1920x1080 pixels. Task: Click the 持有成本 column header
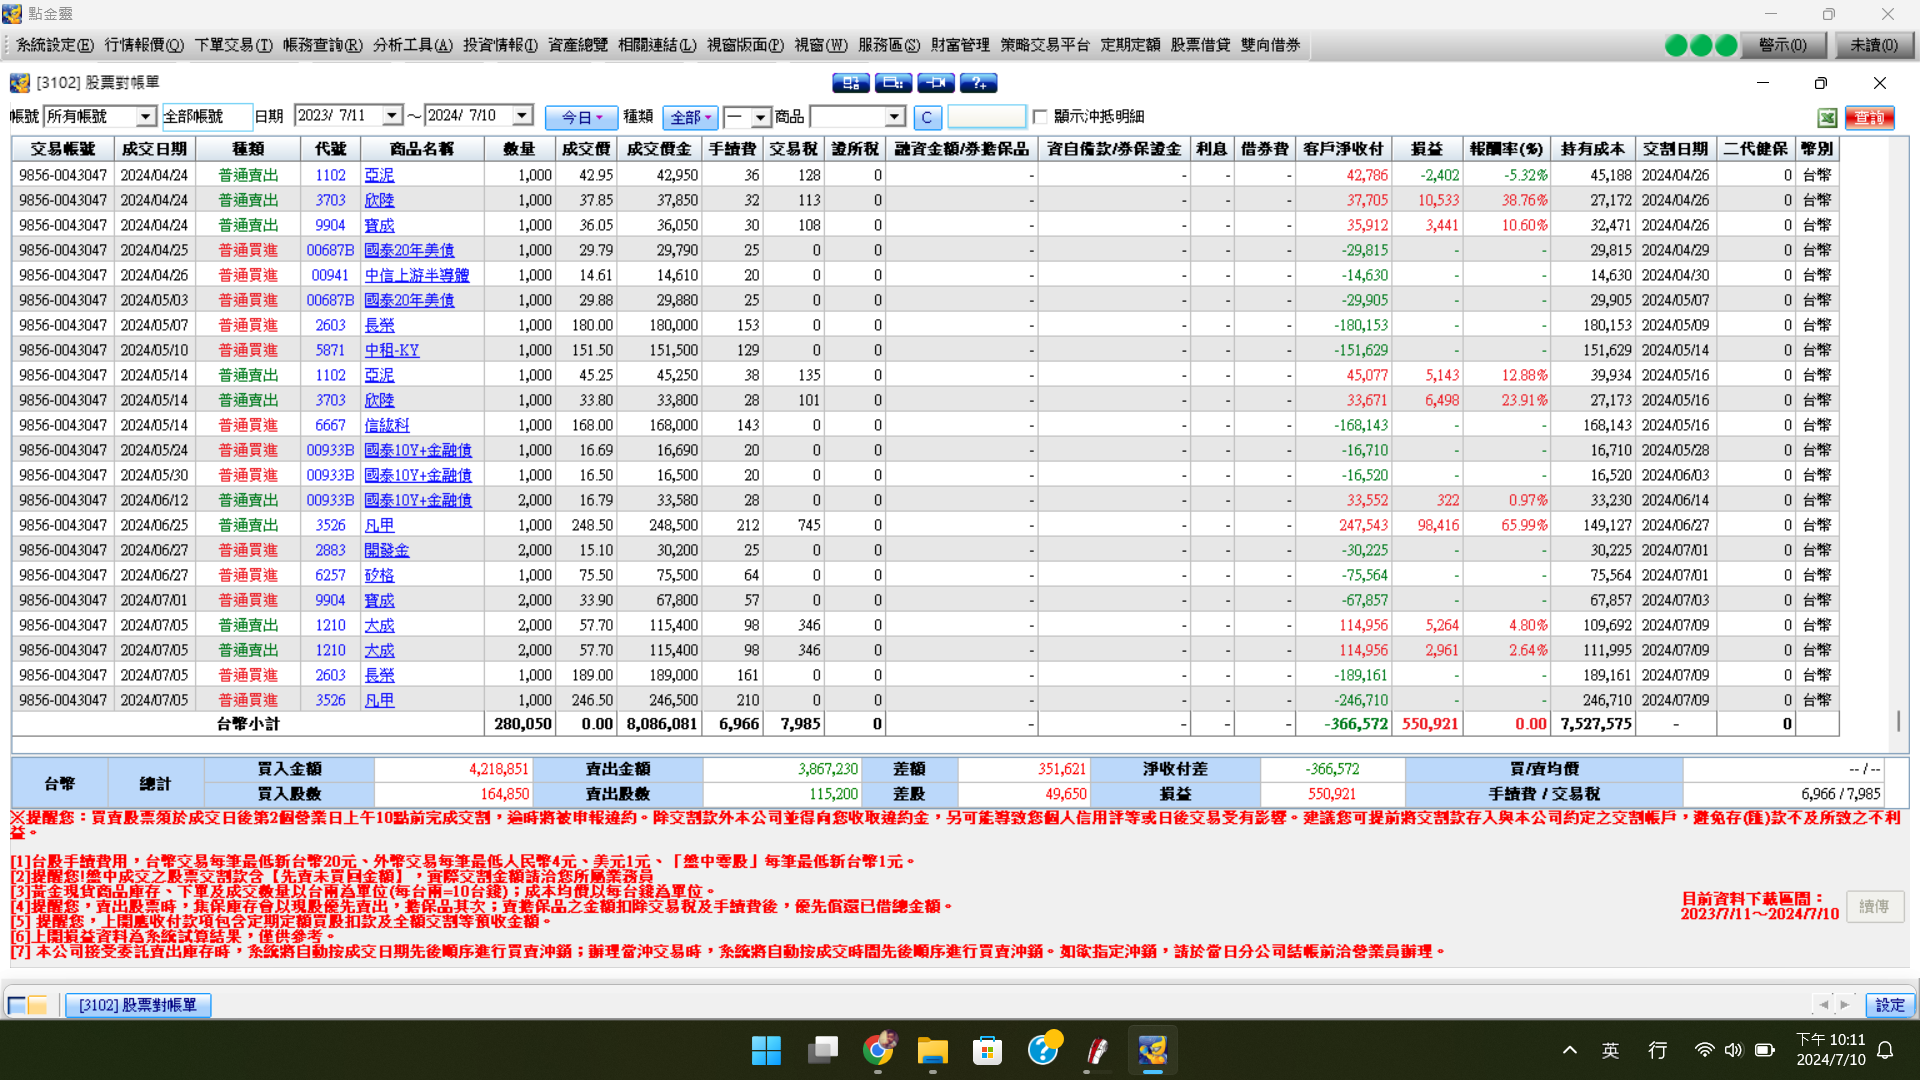click(x=1593, y=149)
